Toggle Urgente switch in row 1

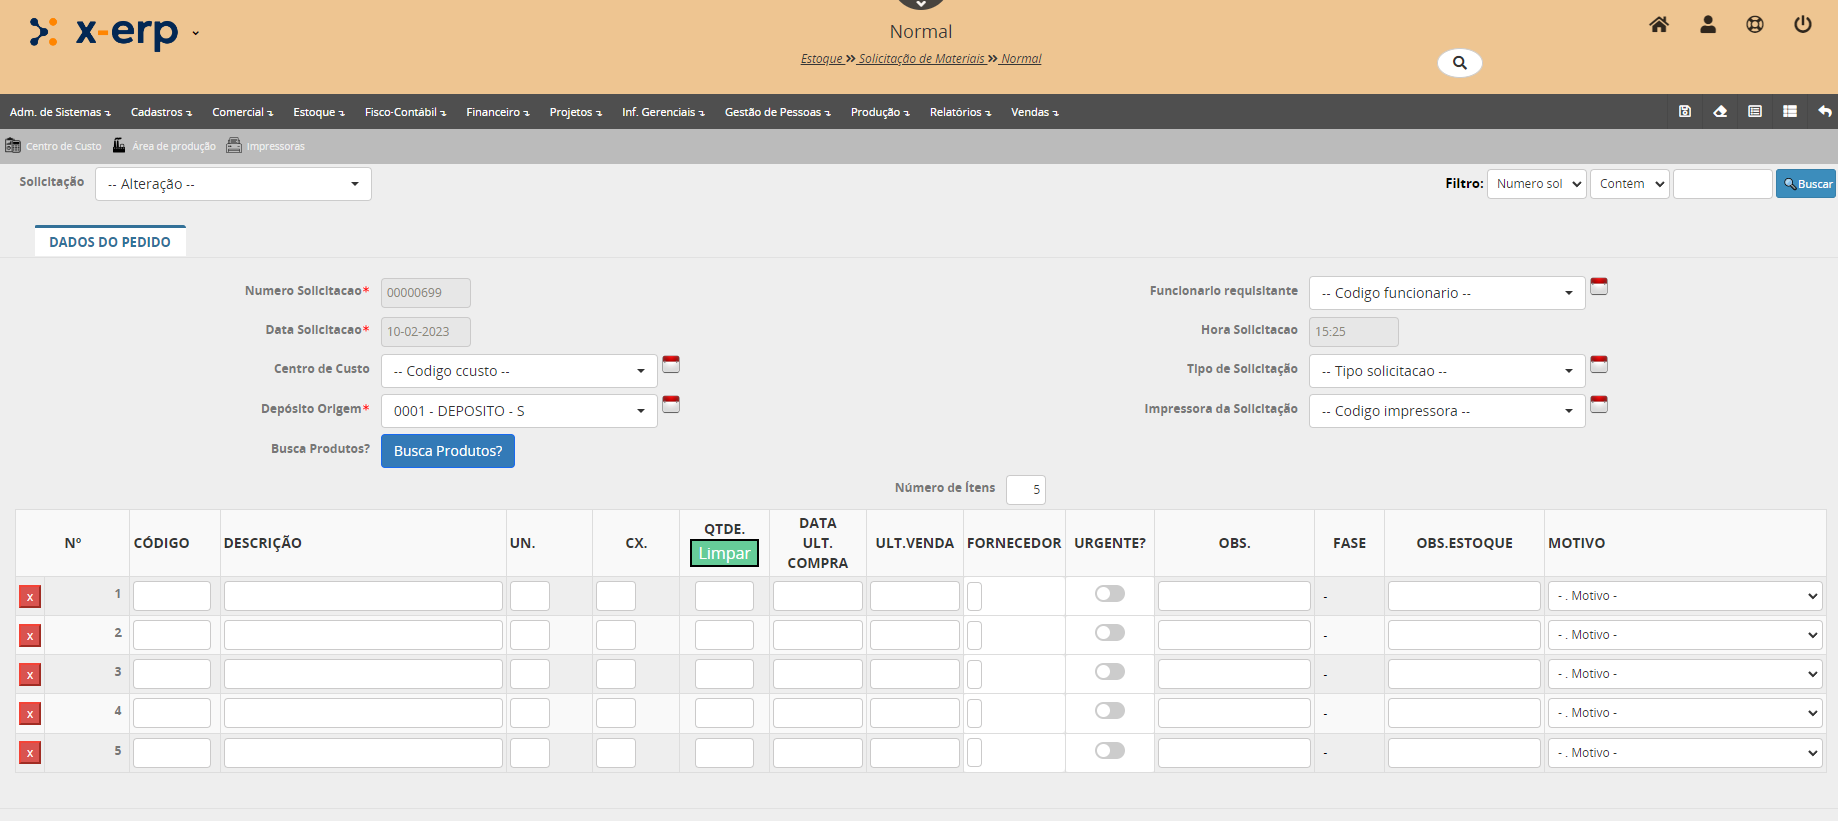pyautogui.click(x=1109, y=594)
